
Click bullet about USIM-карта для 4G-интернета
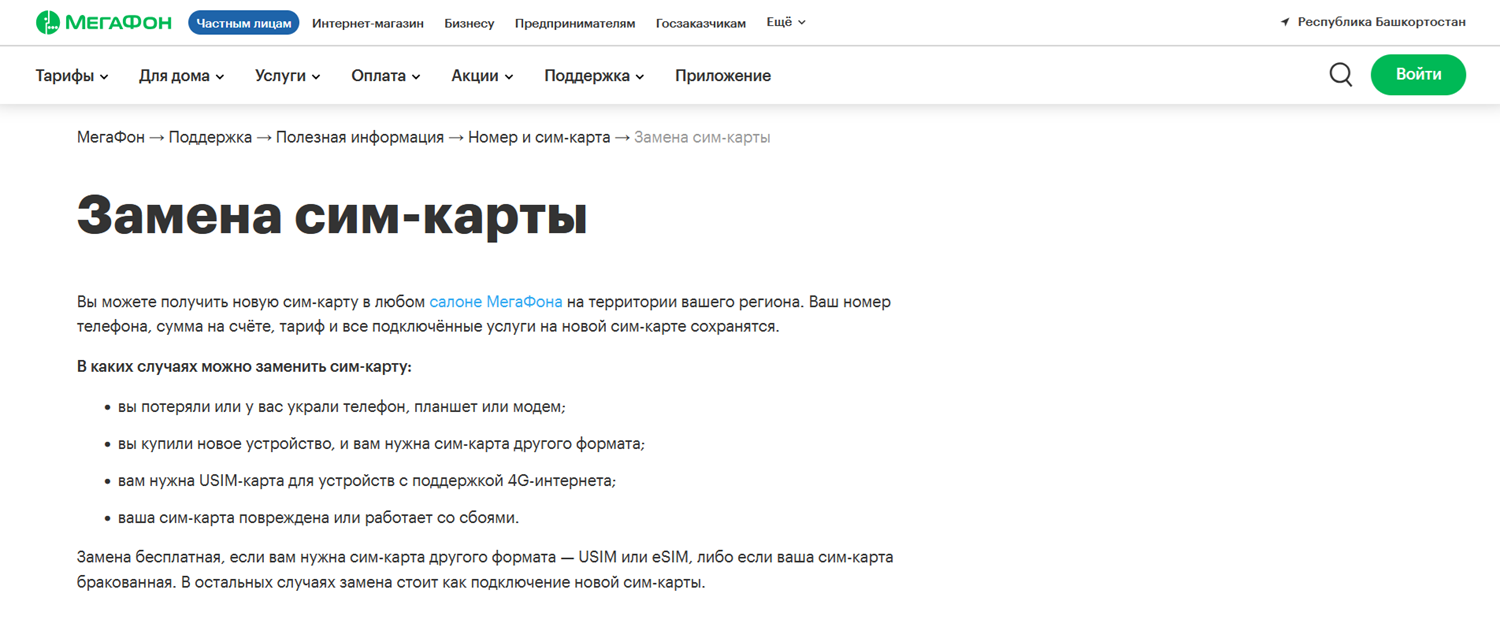click(x=367, y=481)
